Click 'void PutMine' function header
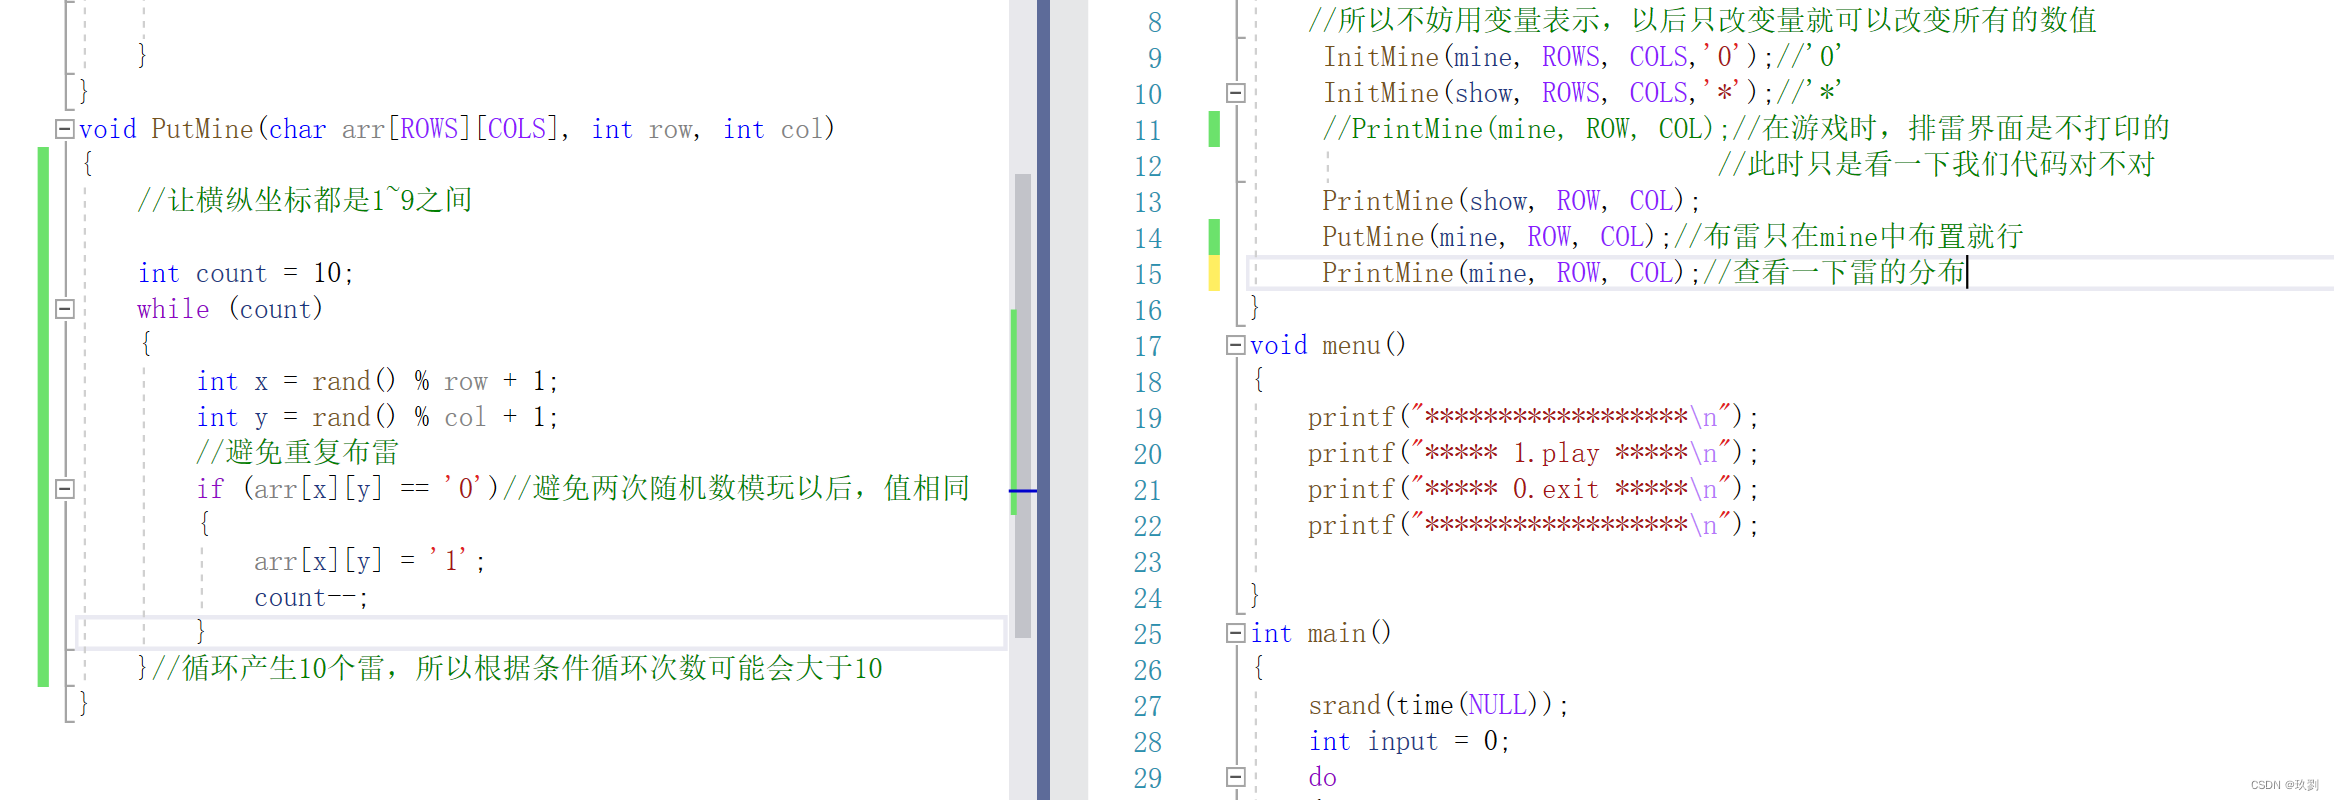 point(457,129)
